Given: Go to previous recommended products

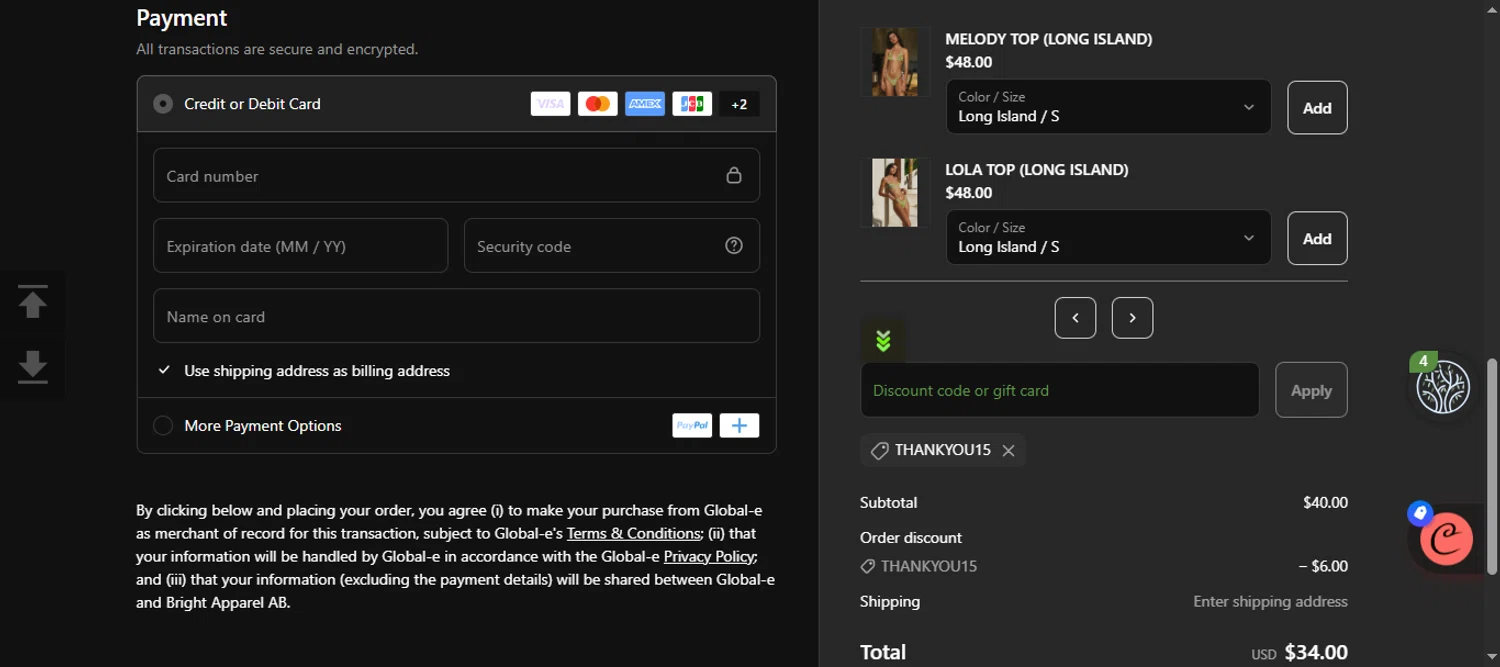Looking at the screenshot, I should point(1075,318).
